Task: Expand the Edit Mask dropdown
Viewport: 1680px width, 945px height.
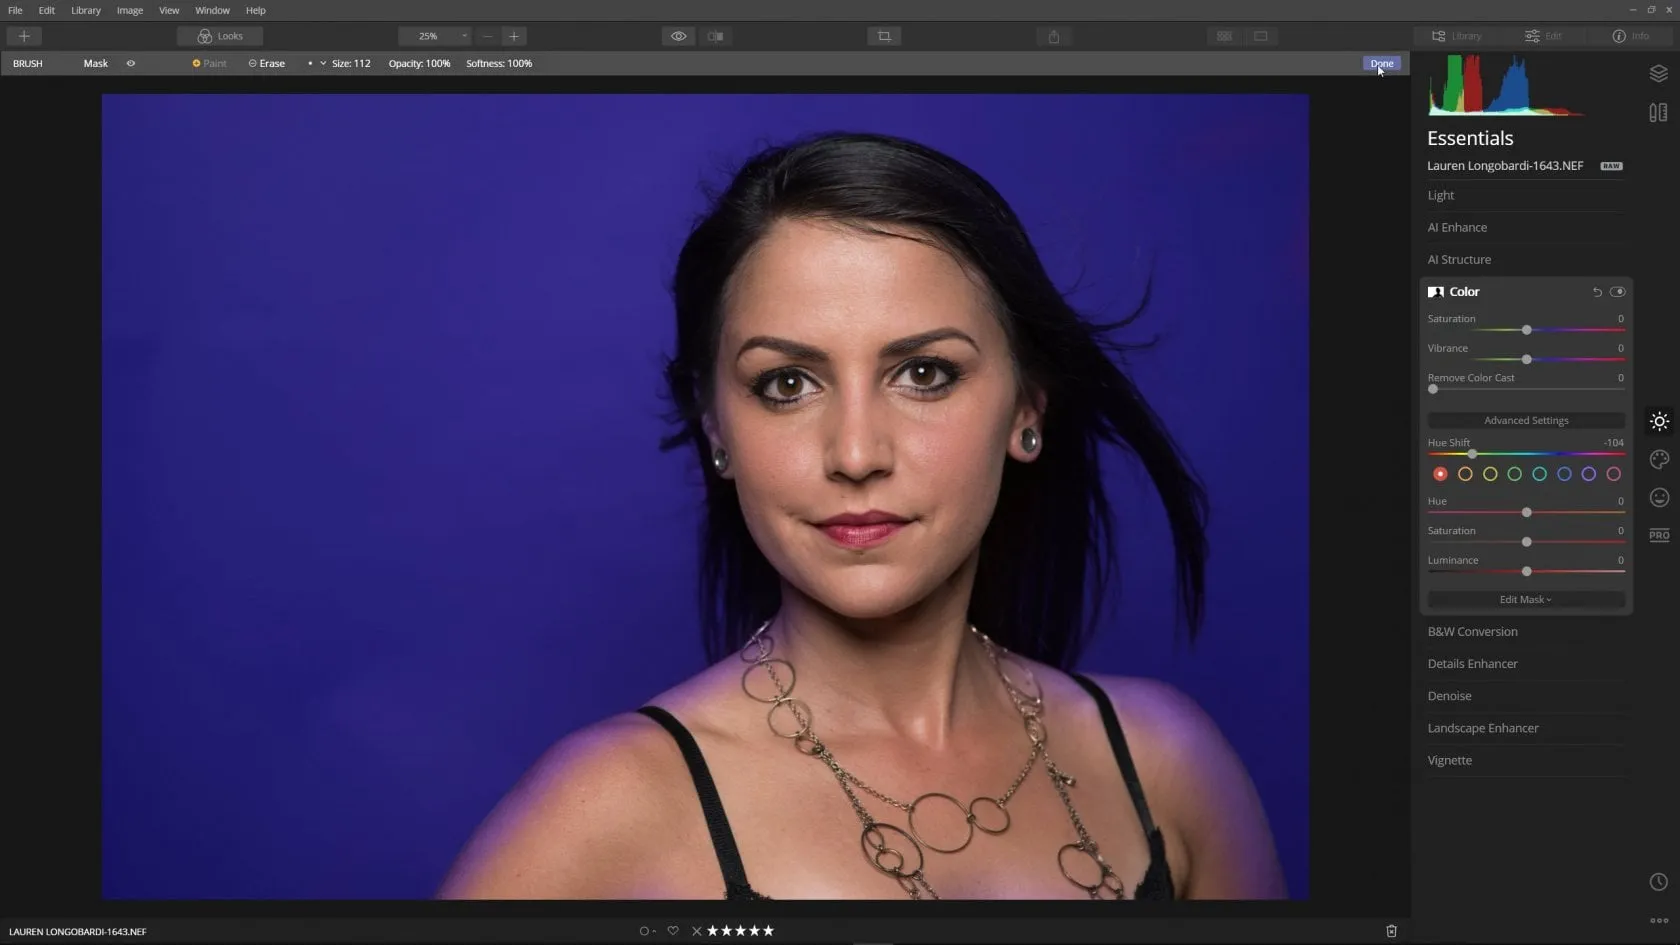Action: click(1525, 600)
